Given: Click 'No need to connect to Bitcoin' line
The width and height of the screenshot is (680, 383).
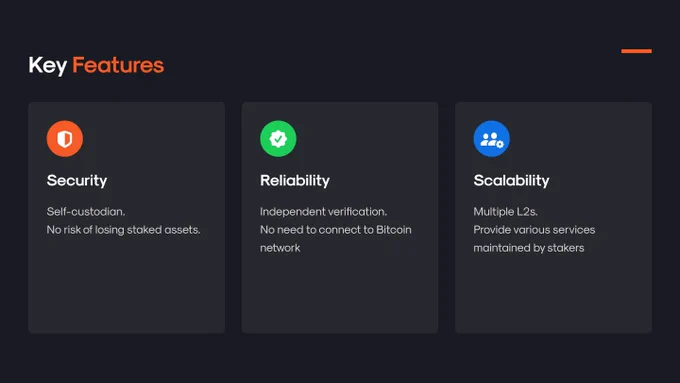Looking at the screenshot, I should [x=336, y=230].
